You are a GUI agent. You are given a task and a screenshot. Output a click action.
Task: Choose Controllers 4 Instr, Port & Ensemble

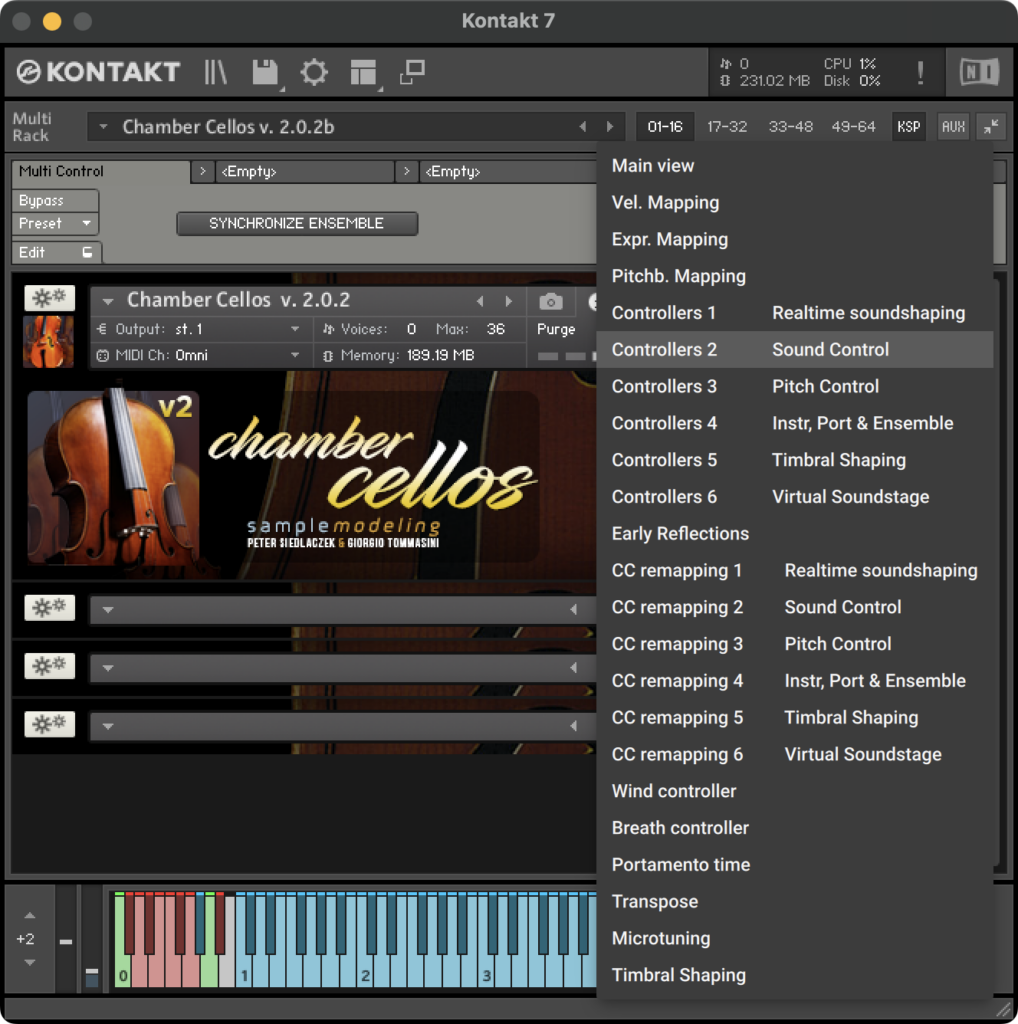[795, 423]
